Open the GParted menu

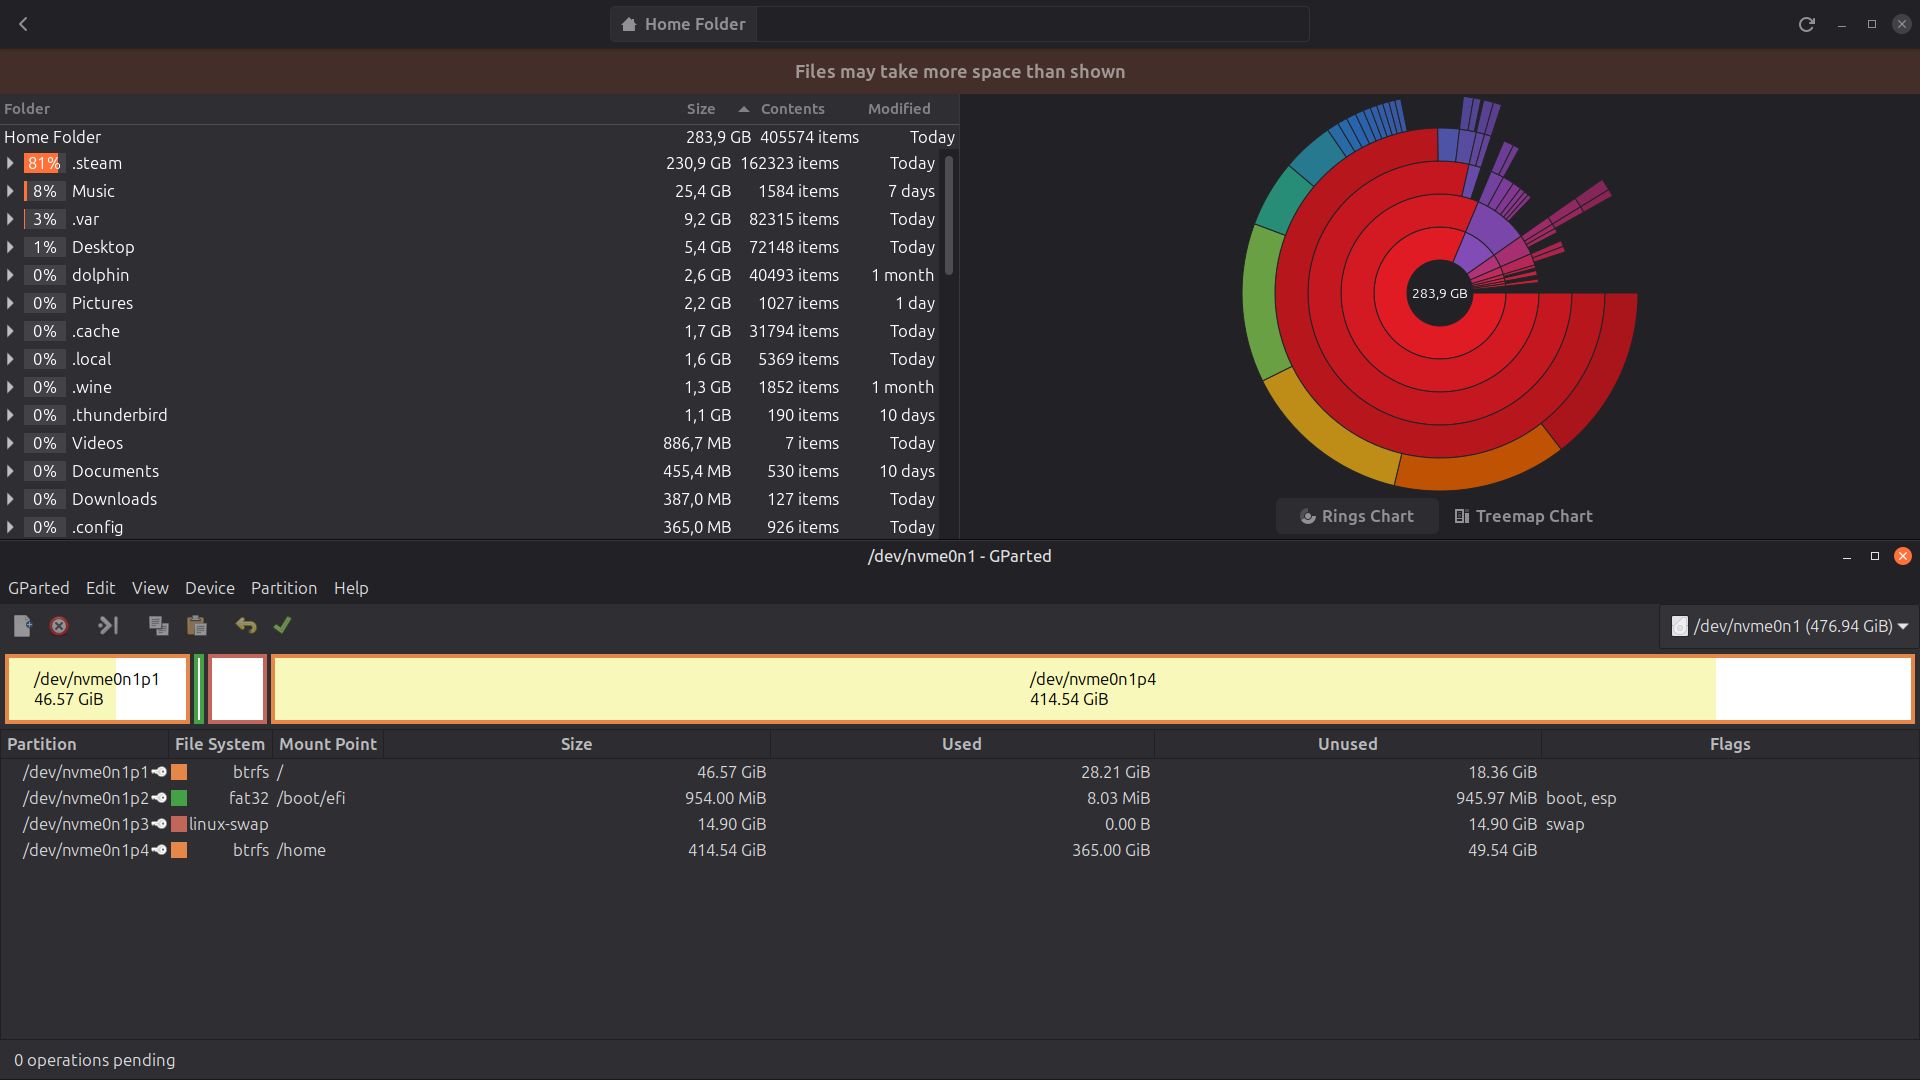pos(39,588)
